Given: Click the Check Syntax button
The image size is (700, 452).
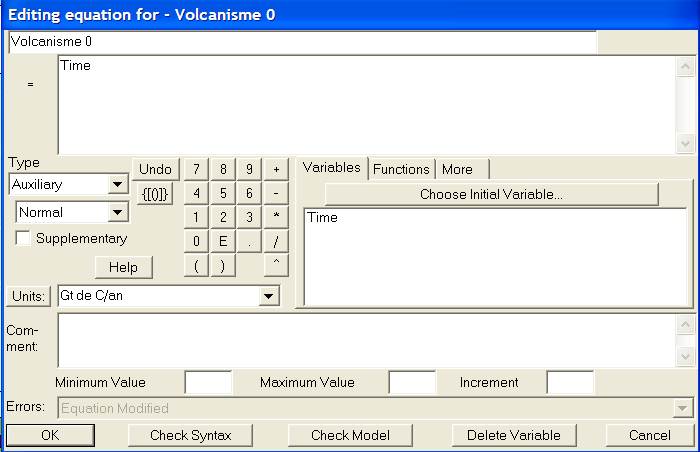Looking at the screenshot, I should pos(190,435).
